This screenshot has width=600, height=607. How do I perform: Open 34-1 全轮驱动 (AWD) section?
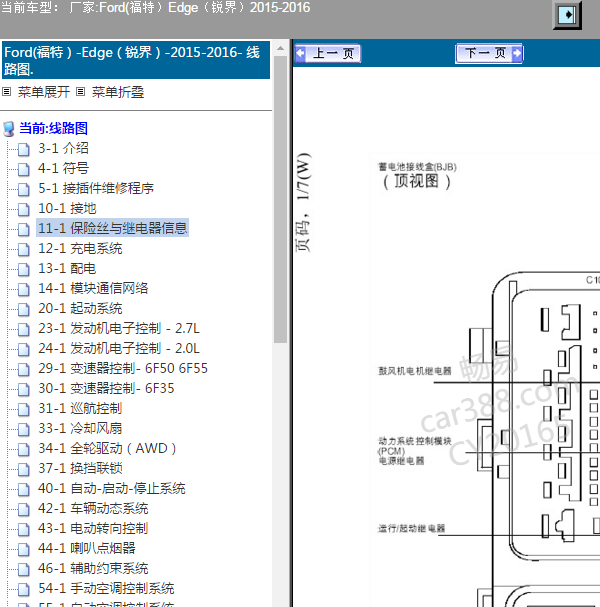[107, 449]
